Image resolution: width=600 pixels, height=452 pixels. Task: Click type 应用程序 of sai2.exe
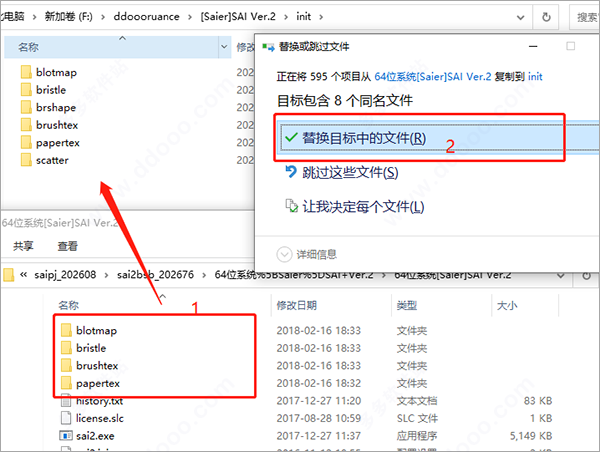coord(417,436)
